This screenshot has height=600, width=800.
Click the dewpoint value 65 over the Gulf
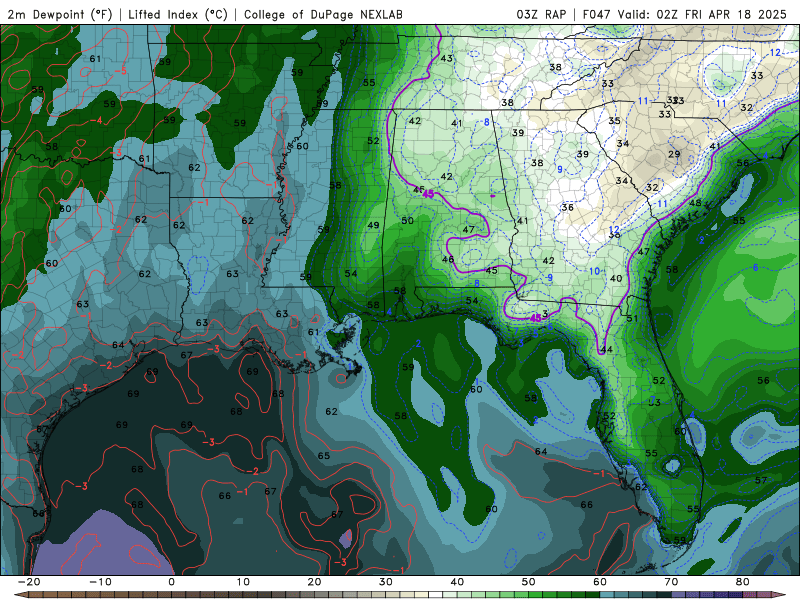[324, 456]
